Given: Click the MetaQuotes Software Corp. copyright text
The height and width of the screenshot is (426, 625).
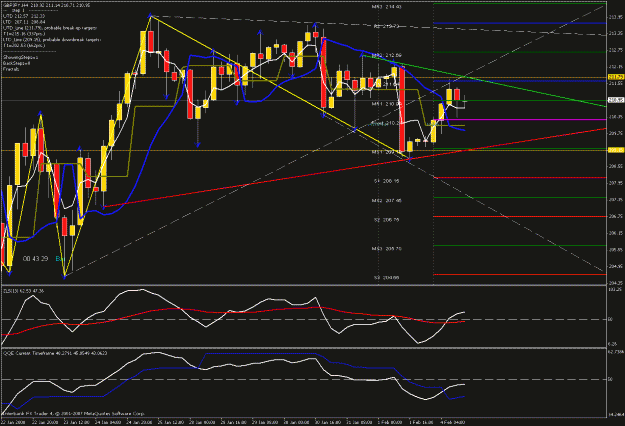Looking at the screenshot, I should 73,414.
